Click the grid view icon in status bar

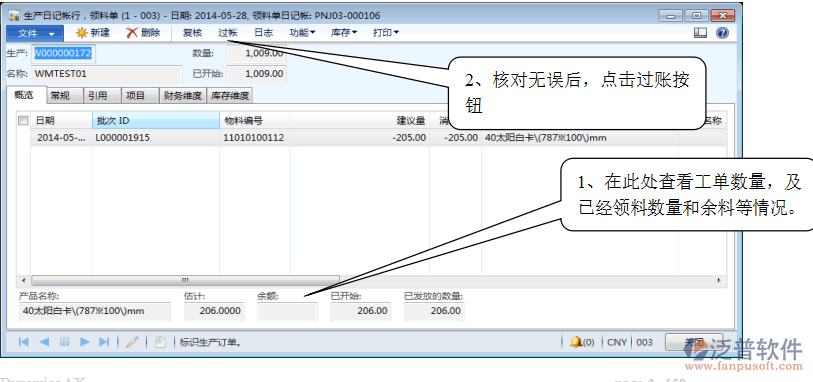tap(64, 342)
